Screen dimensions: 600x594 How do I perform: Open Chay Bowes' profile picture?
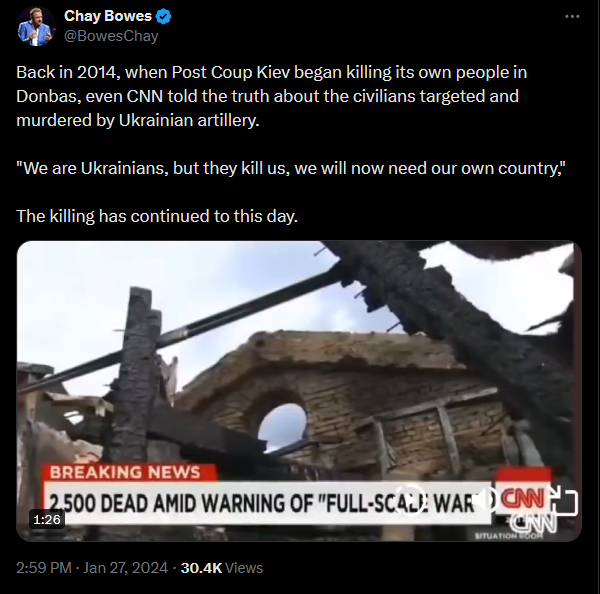(36, 26)
